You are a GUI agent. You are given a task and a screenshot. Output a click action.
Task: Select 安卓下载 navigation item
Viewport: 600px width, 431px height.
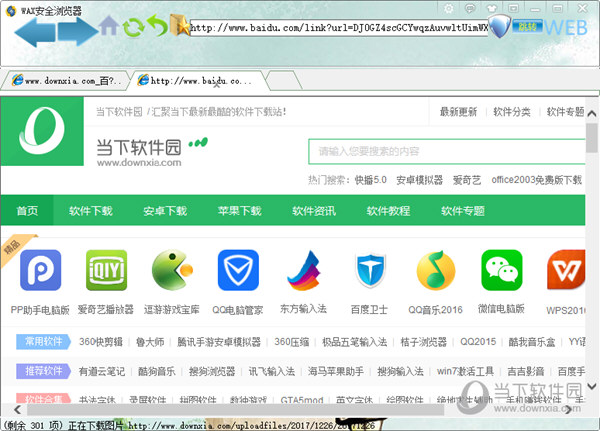click(165, 210)
